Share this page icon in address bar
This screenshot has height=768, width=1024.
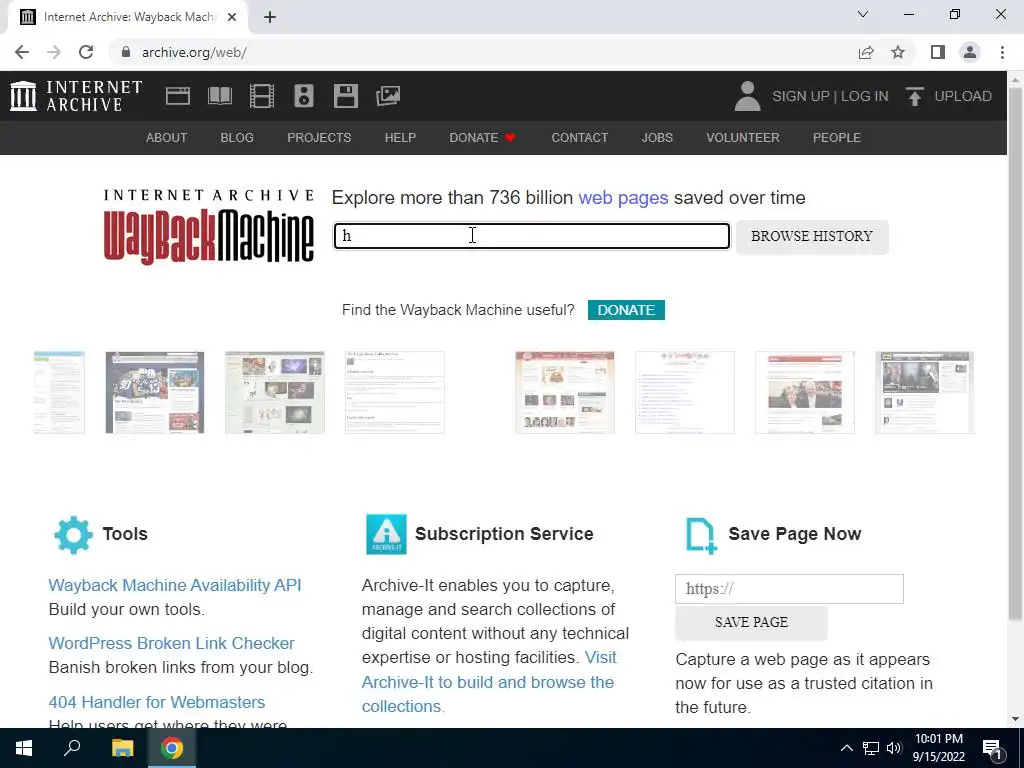coord(866,52)
